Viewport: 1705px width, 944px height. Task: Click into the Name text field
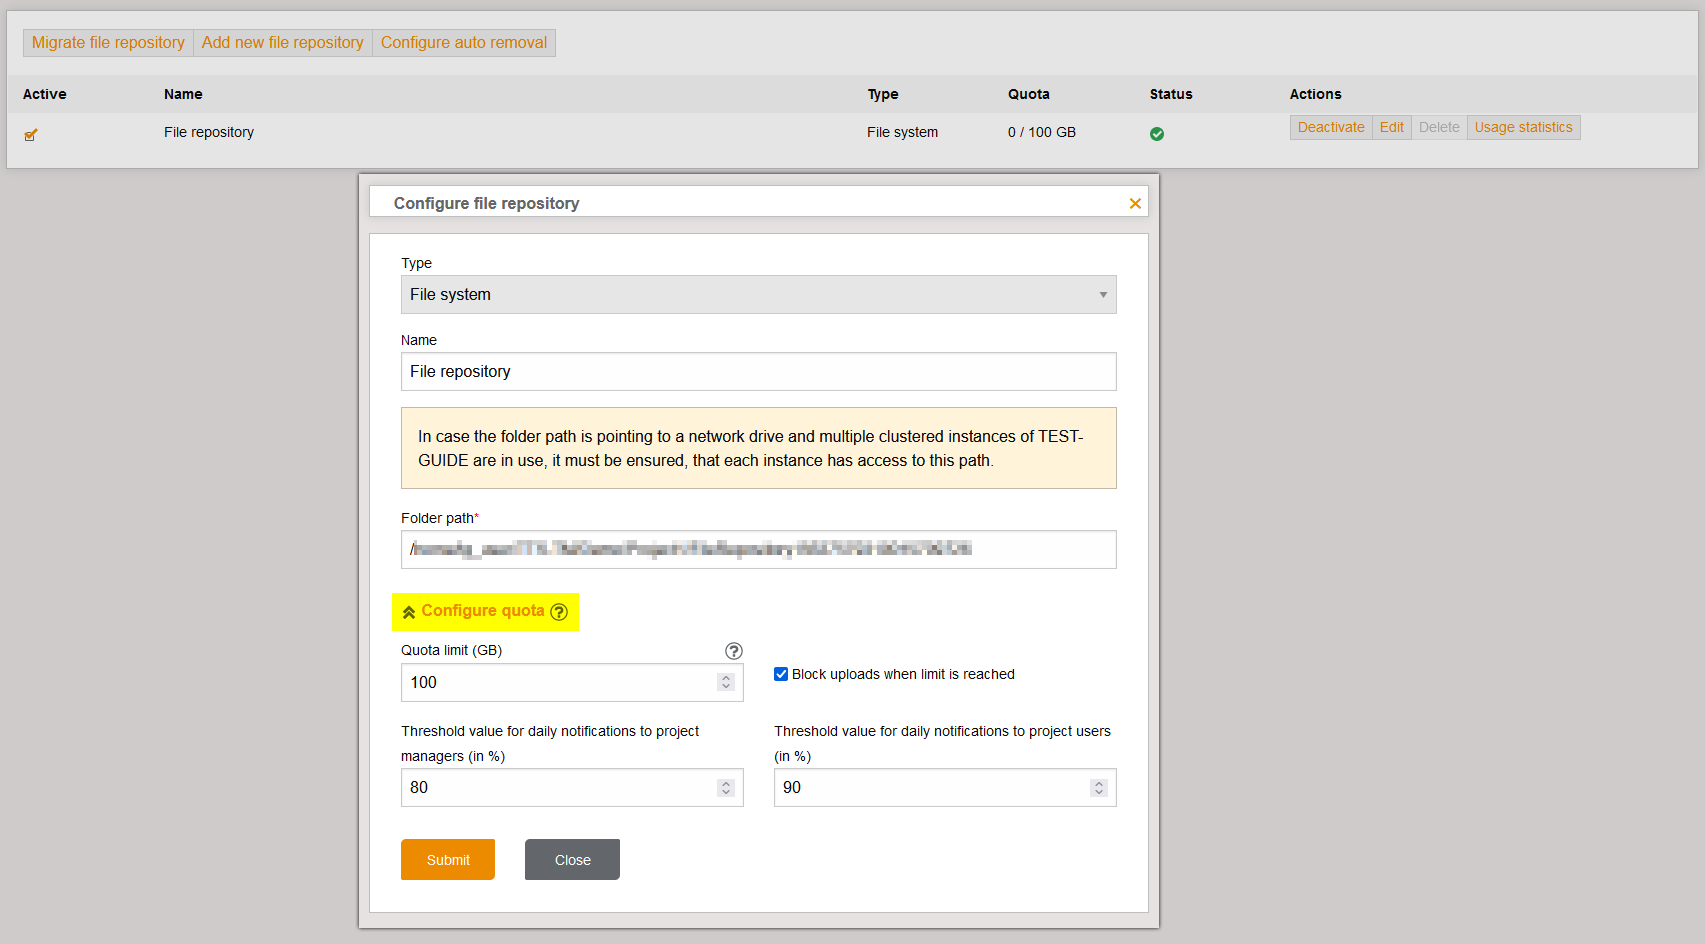coord(758,372)
